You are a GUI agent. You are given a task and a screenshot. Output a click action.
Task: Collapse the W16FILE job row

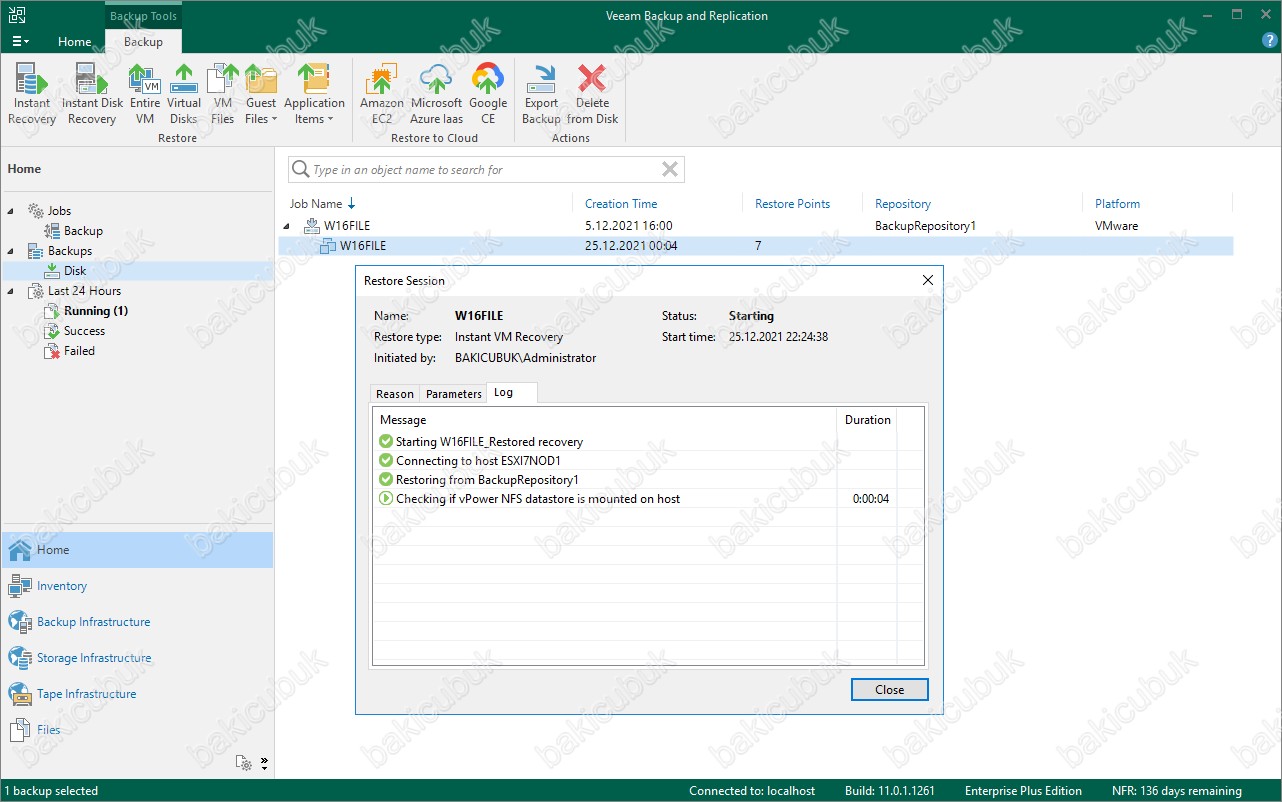[288, 226]
